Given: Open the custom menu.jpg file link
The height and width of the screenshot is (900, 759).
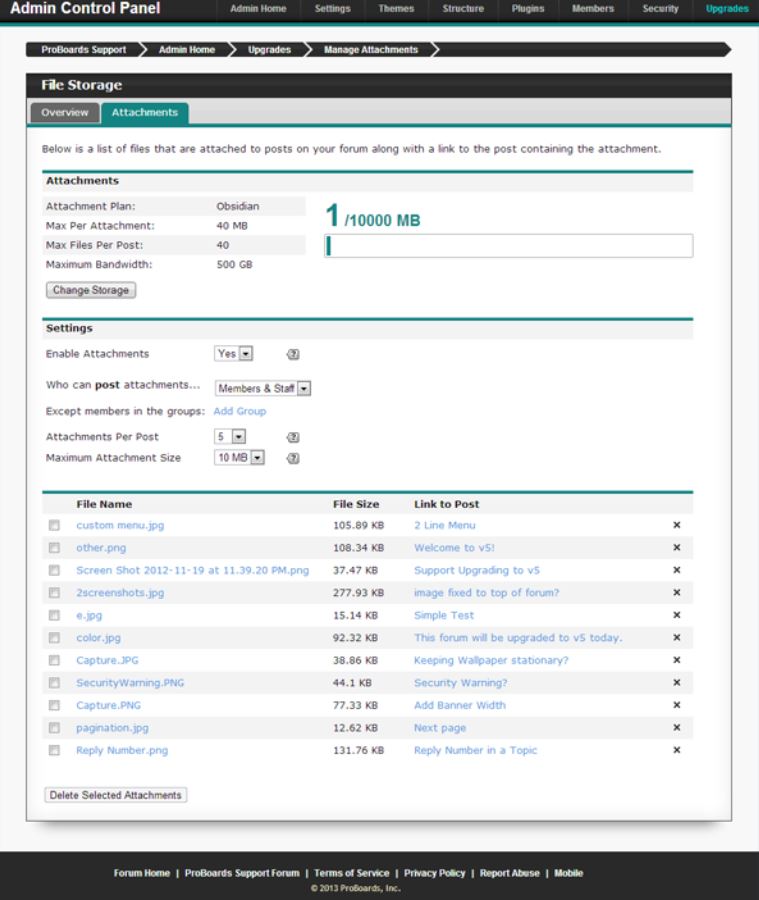Looking at the screenshot, I should click(x=120, y=525).
